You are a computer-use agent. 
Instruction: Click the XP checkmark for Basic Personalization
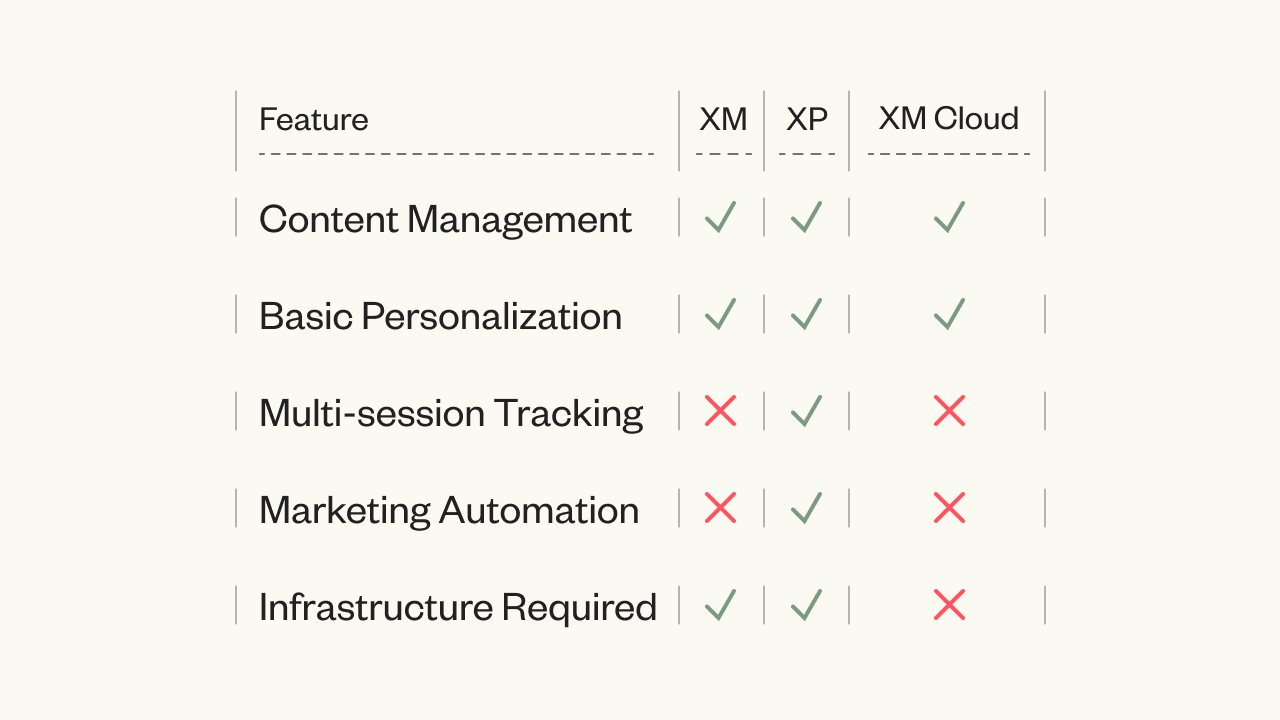click(x=806, y=314)
